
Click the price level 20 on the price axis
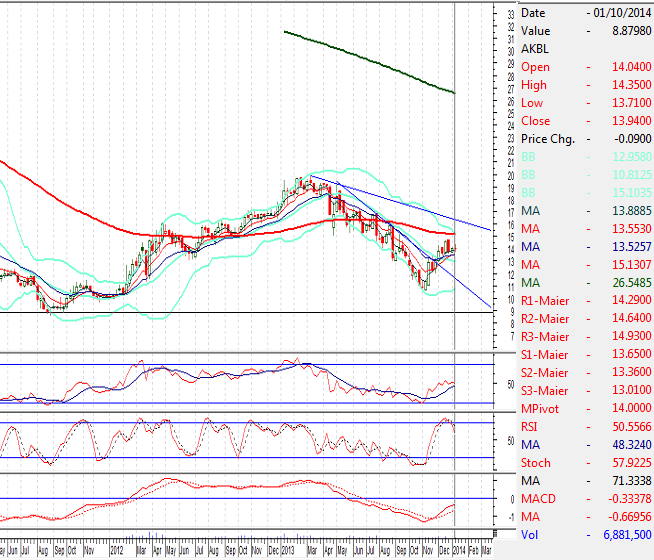[511, 175]
